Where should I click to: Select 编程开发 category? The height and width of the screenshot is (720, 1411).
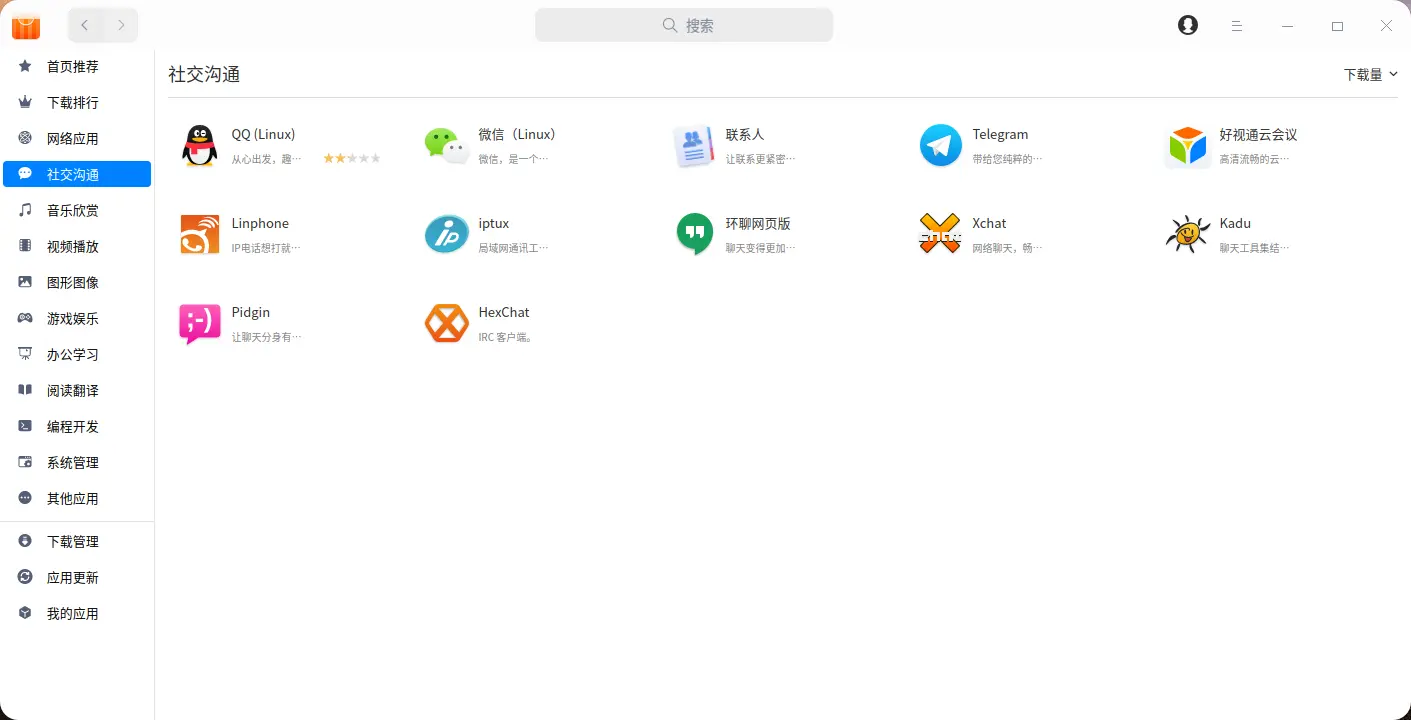coord(77,426)
